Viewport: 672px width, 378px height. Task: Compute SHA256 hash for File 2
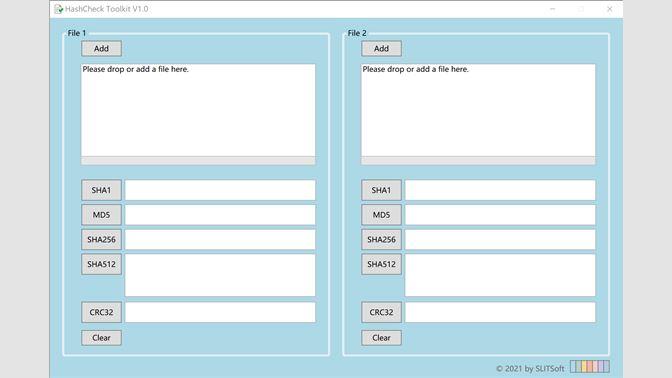pyautogui.click(x=381, y=240)
